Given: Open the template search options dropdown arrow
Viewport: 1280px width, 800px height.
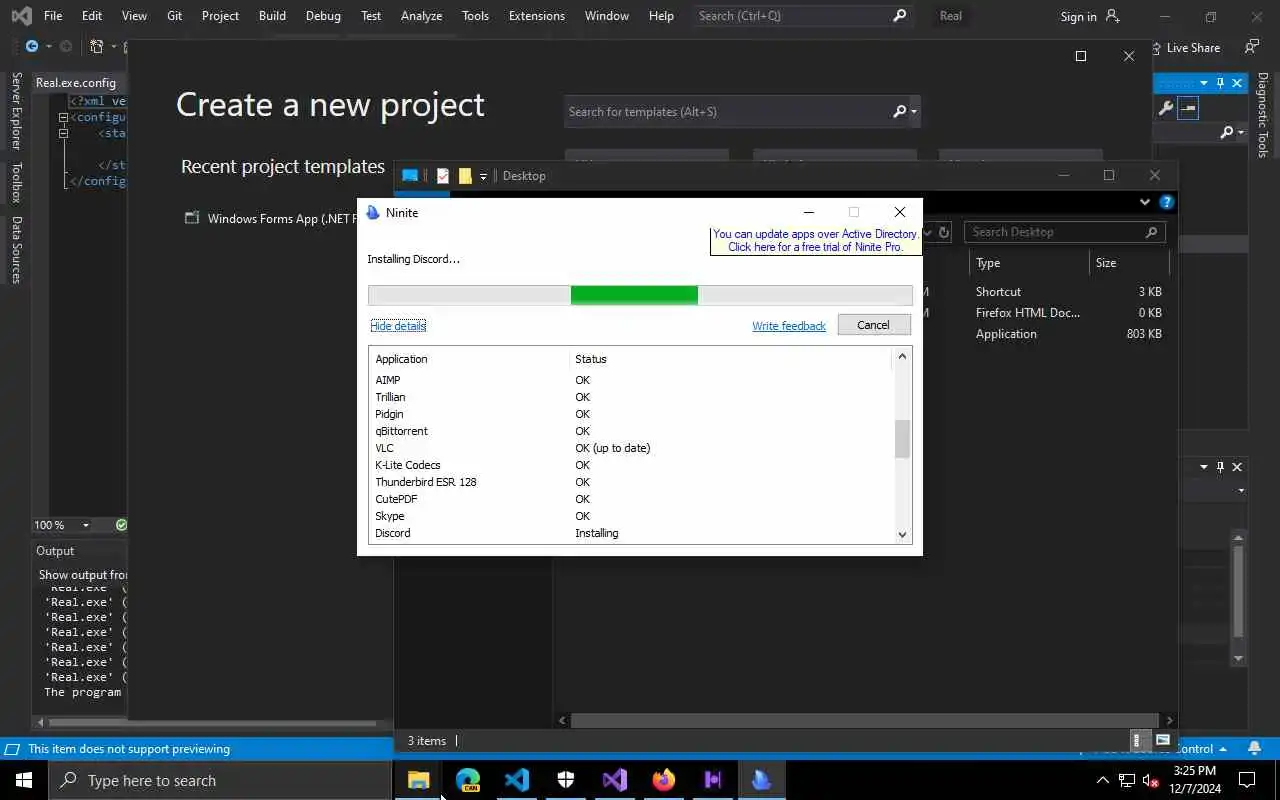Looking at the screenshot, I should point(914,112).
